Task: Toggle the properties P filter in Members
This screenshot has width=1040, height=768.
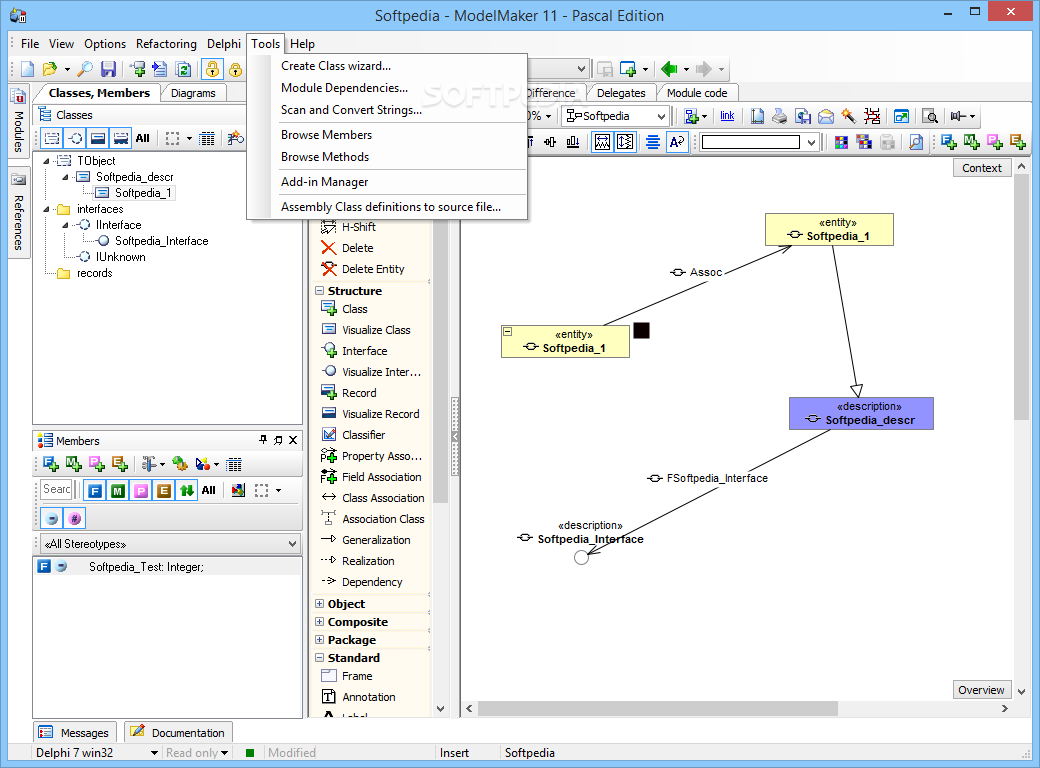Action: point(141,491)
